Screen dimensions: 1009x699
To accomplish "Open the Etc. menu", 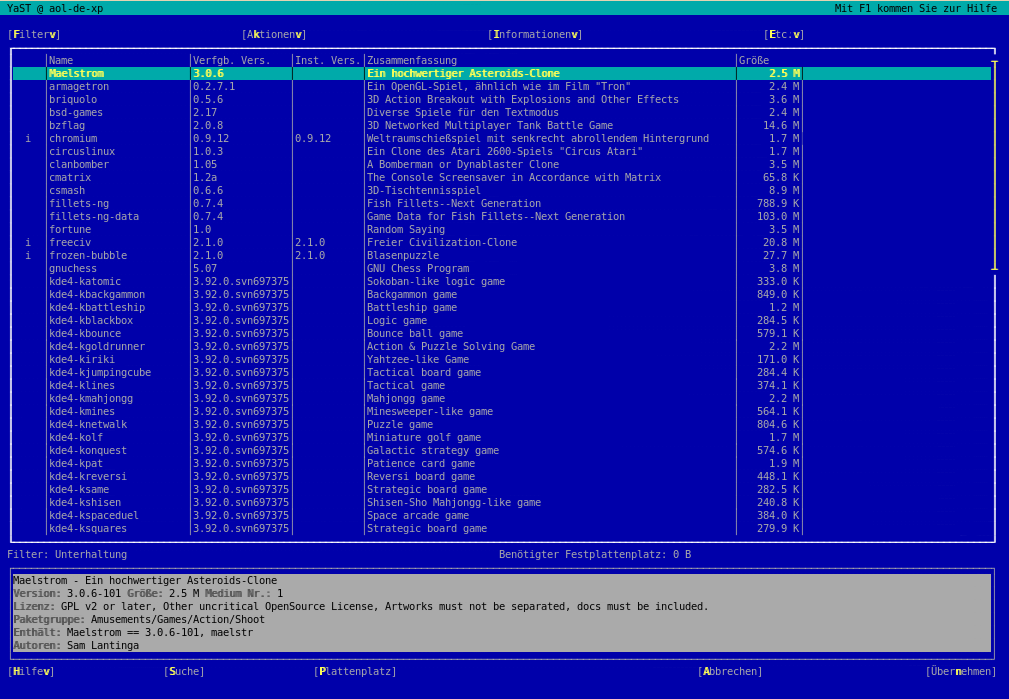I will click(783, 35).
